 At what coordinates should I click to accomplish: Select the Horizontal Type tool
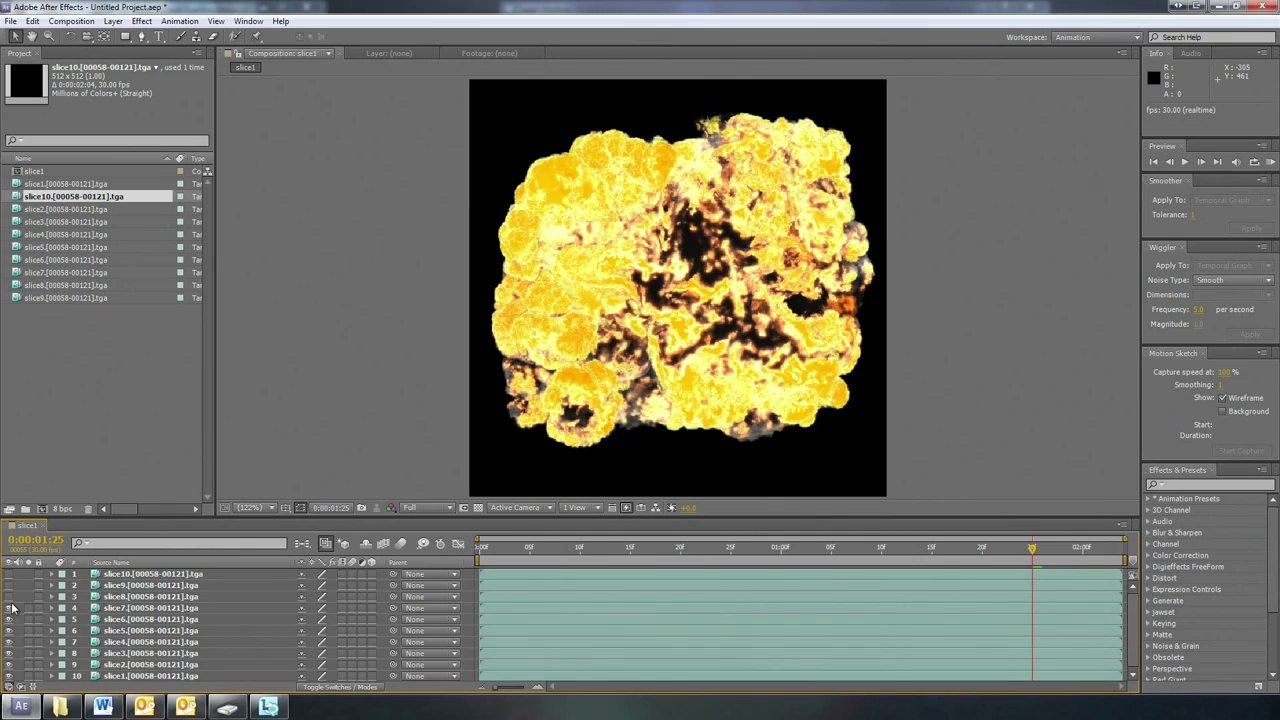click(158, 37)
